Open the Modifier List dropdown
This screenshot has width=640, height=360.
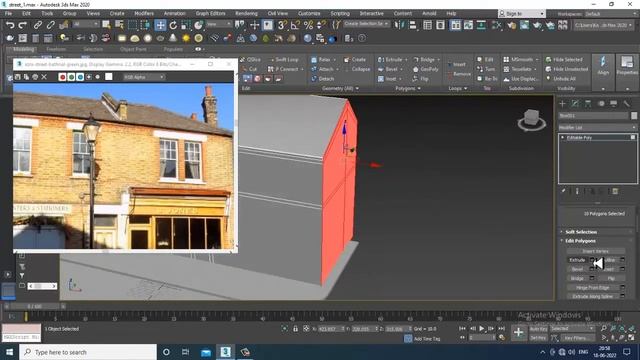pos(598,128)
